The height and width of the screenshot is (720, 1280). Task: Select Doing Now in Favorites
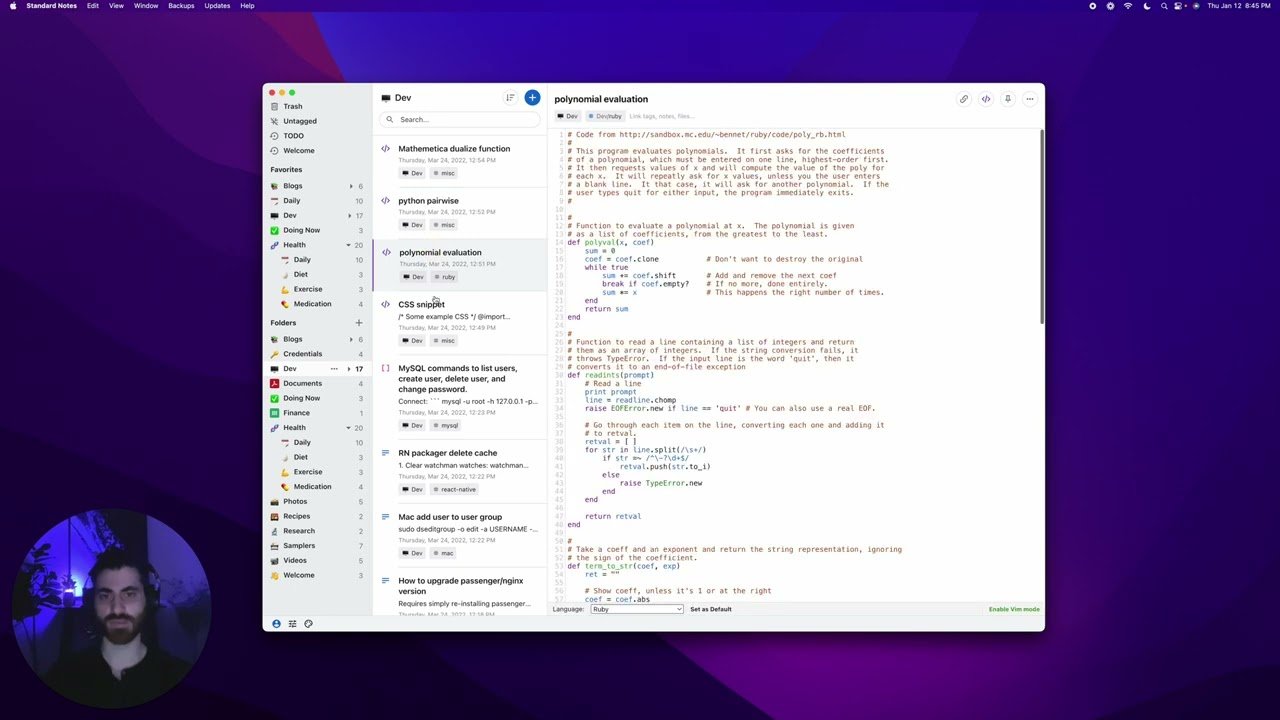point(317,230)
